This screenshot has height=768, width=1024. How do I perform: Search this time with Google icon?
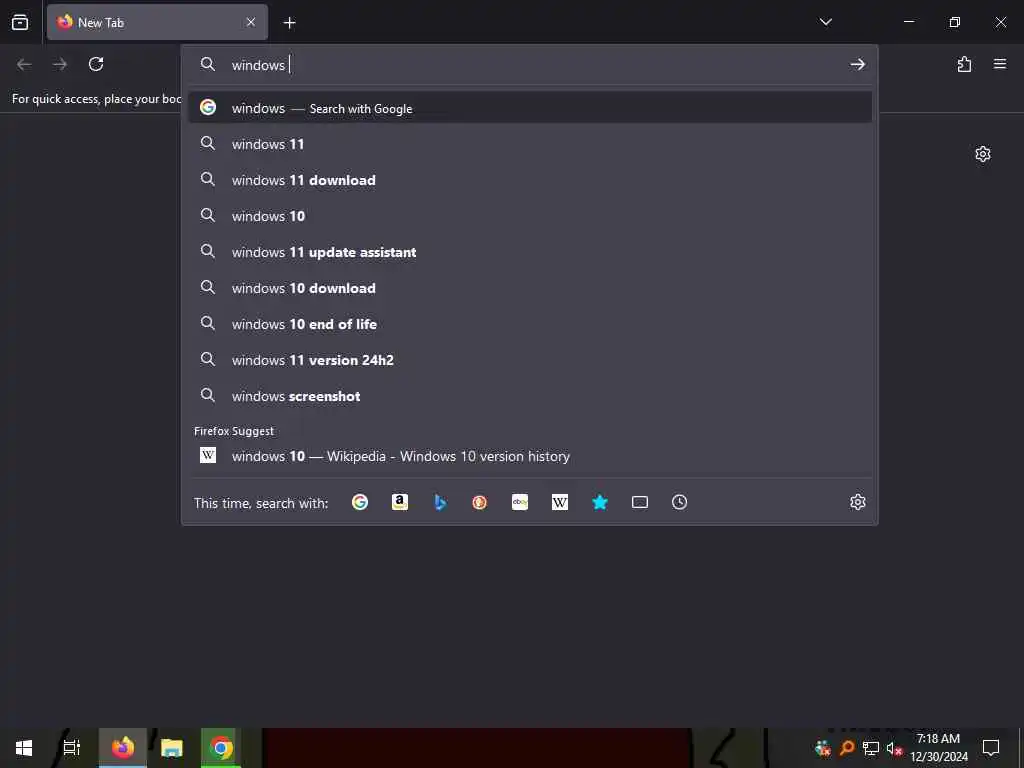tap(360, 502)
